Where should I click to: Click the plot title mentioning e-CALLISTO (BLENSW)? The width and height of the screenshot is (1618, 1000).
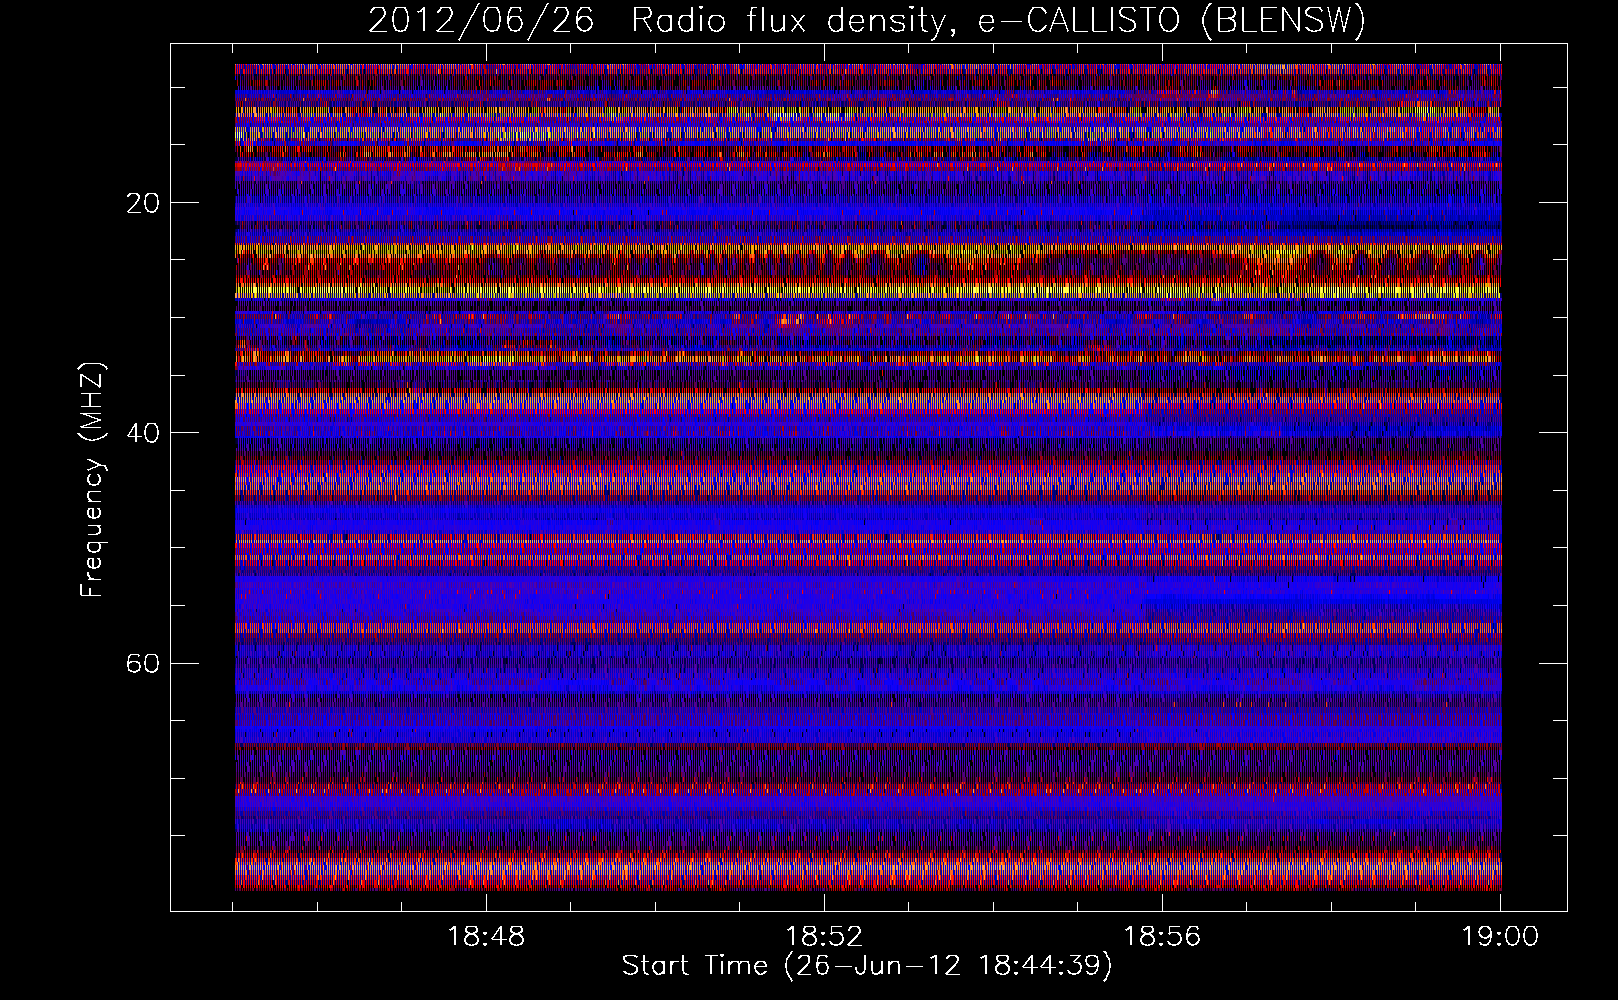[867, 21]
